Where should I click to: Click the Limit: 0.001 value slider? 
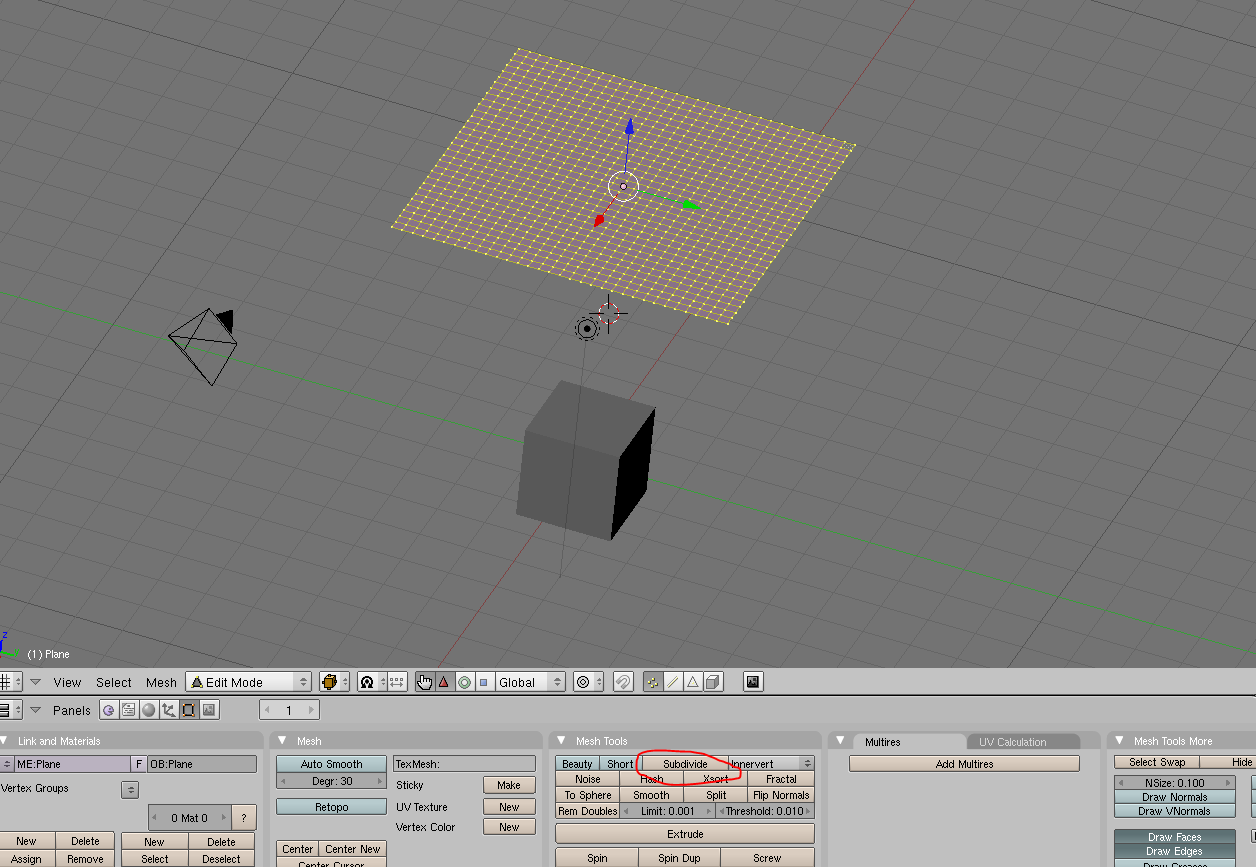(x=668, y=811)
